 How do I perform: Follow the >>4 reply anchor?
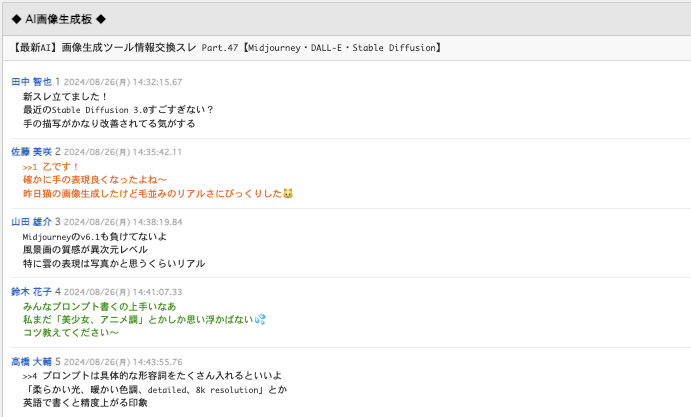pos(29,376)
